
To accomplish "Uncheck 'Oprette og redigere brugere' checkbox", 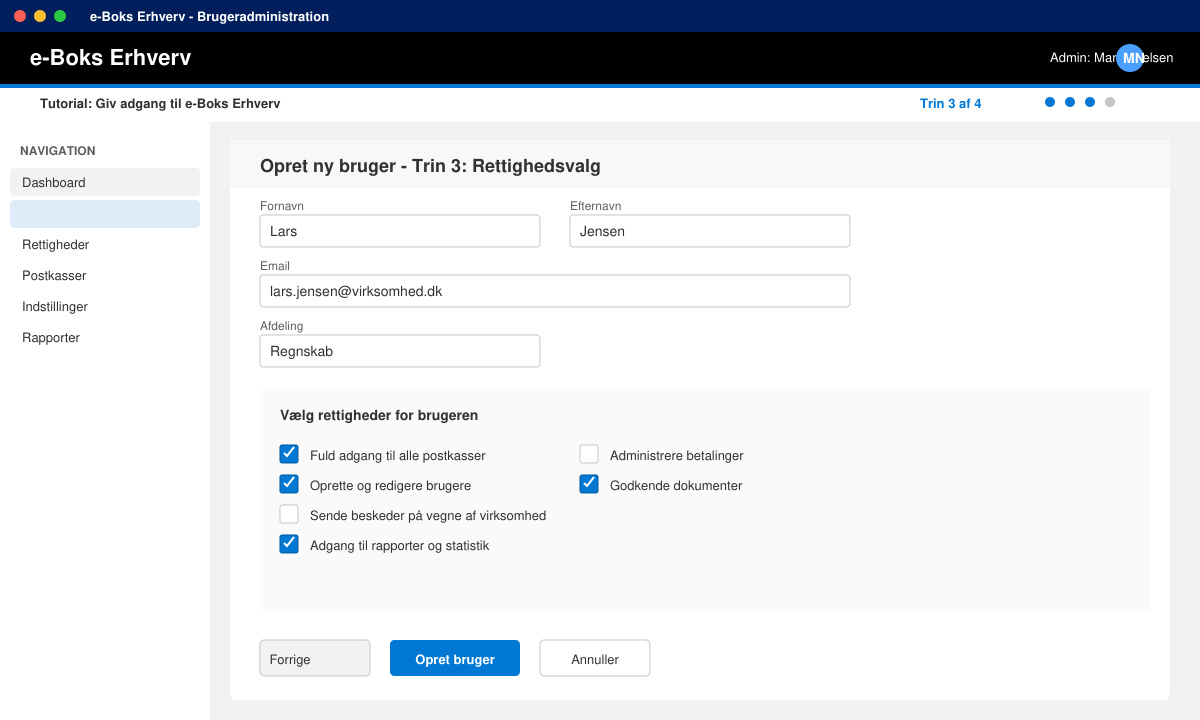I will (x=289, y=484).
